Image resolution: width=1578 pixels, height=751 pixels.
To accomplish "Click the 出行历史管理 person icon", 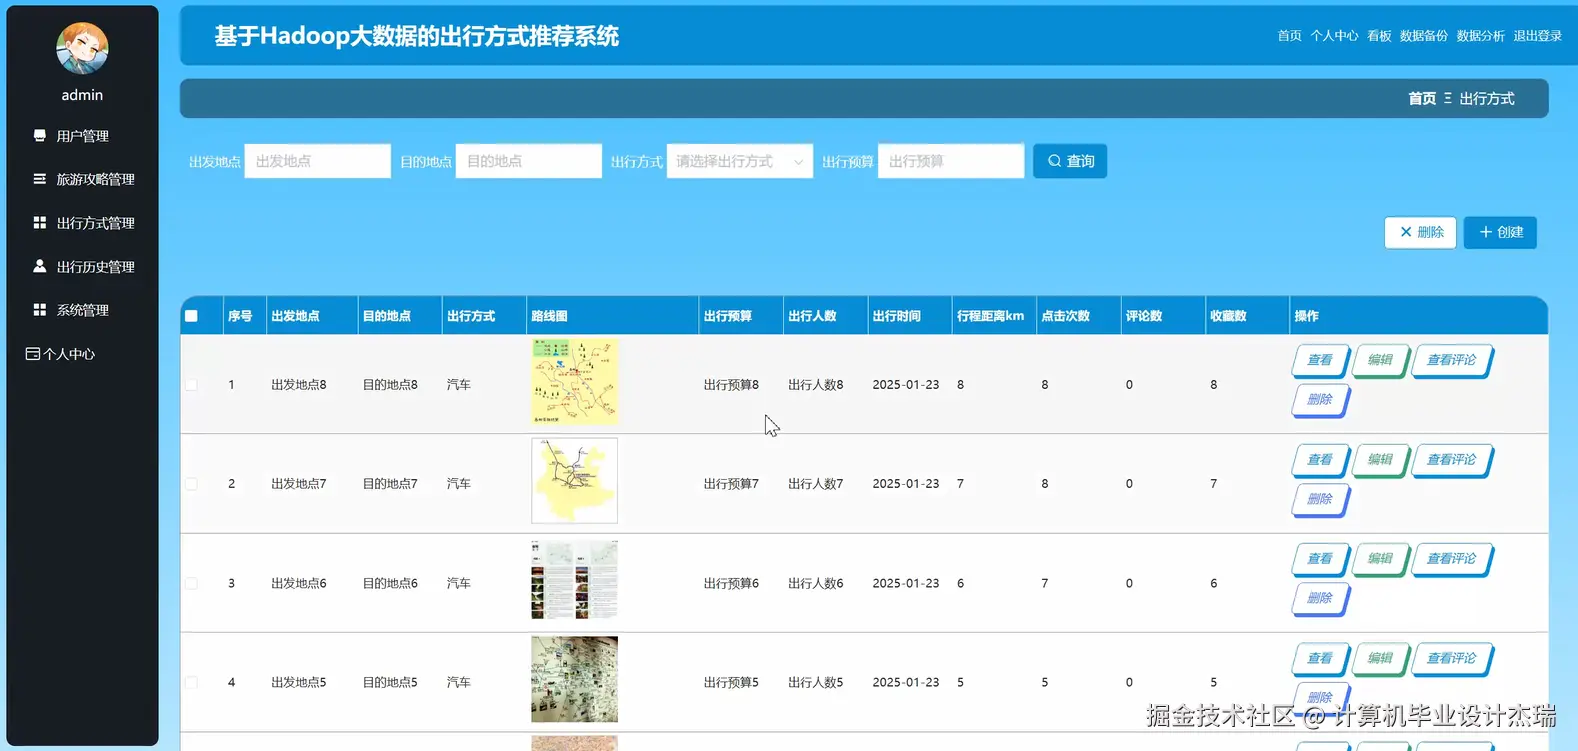I will click(x=40, y=266).
